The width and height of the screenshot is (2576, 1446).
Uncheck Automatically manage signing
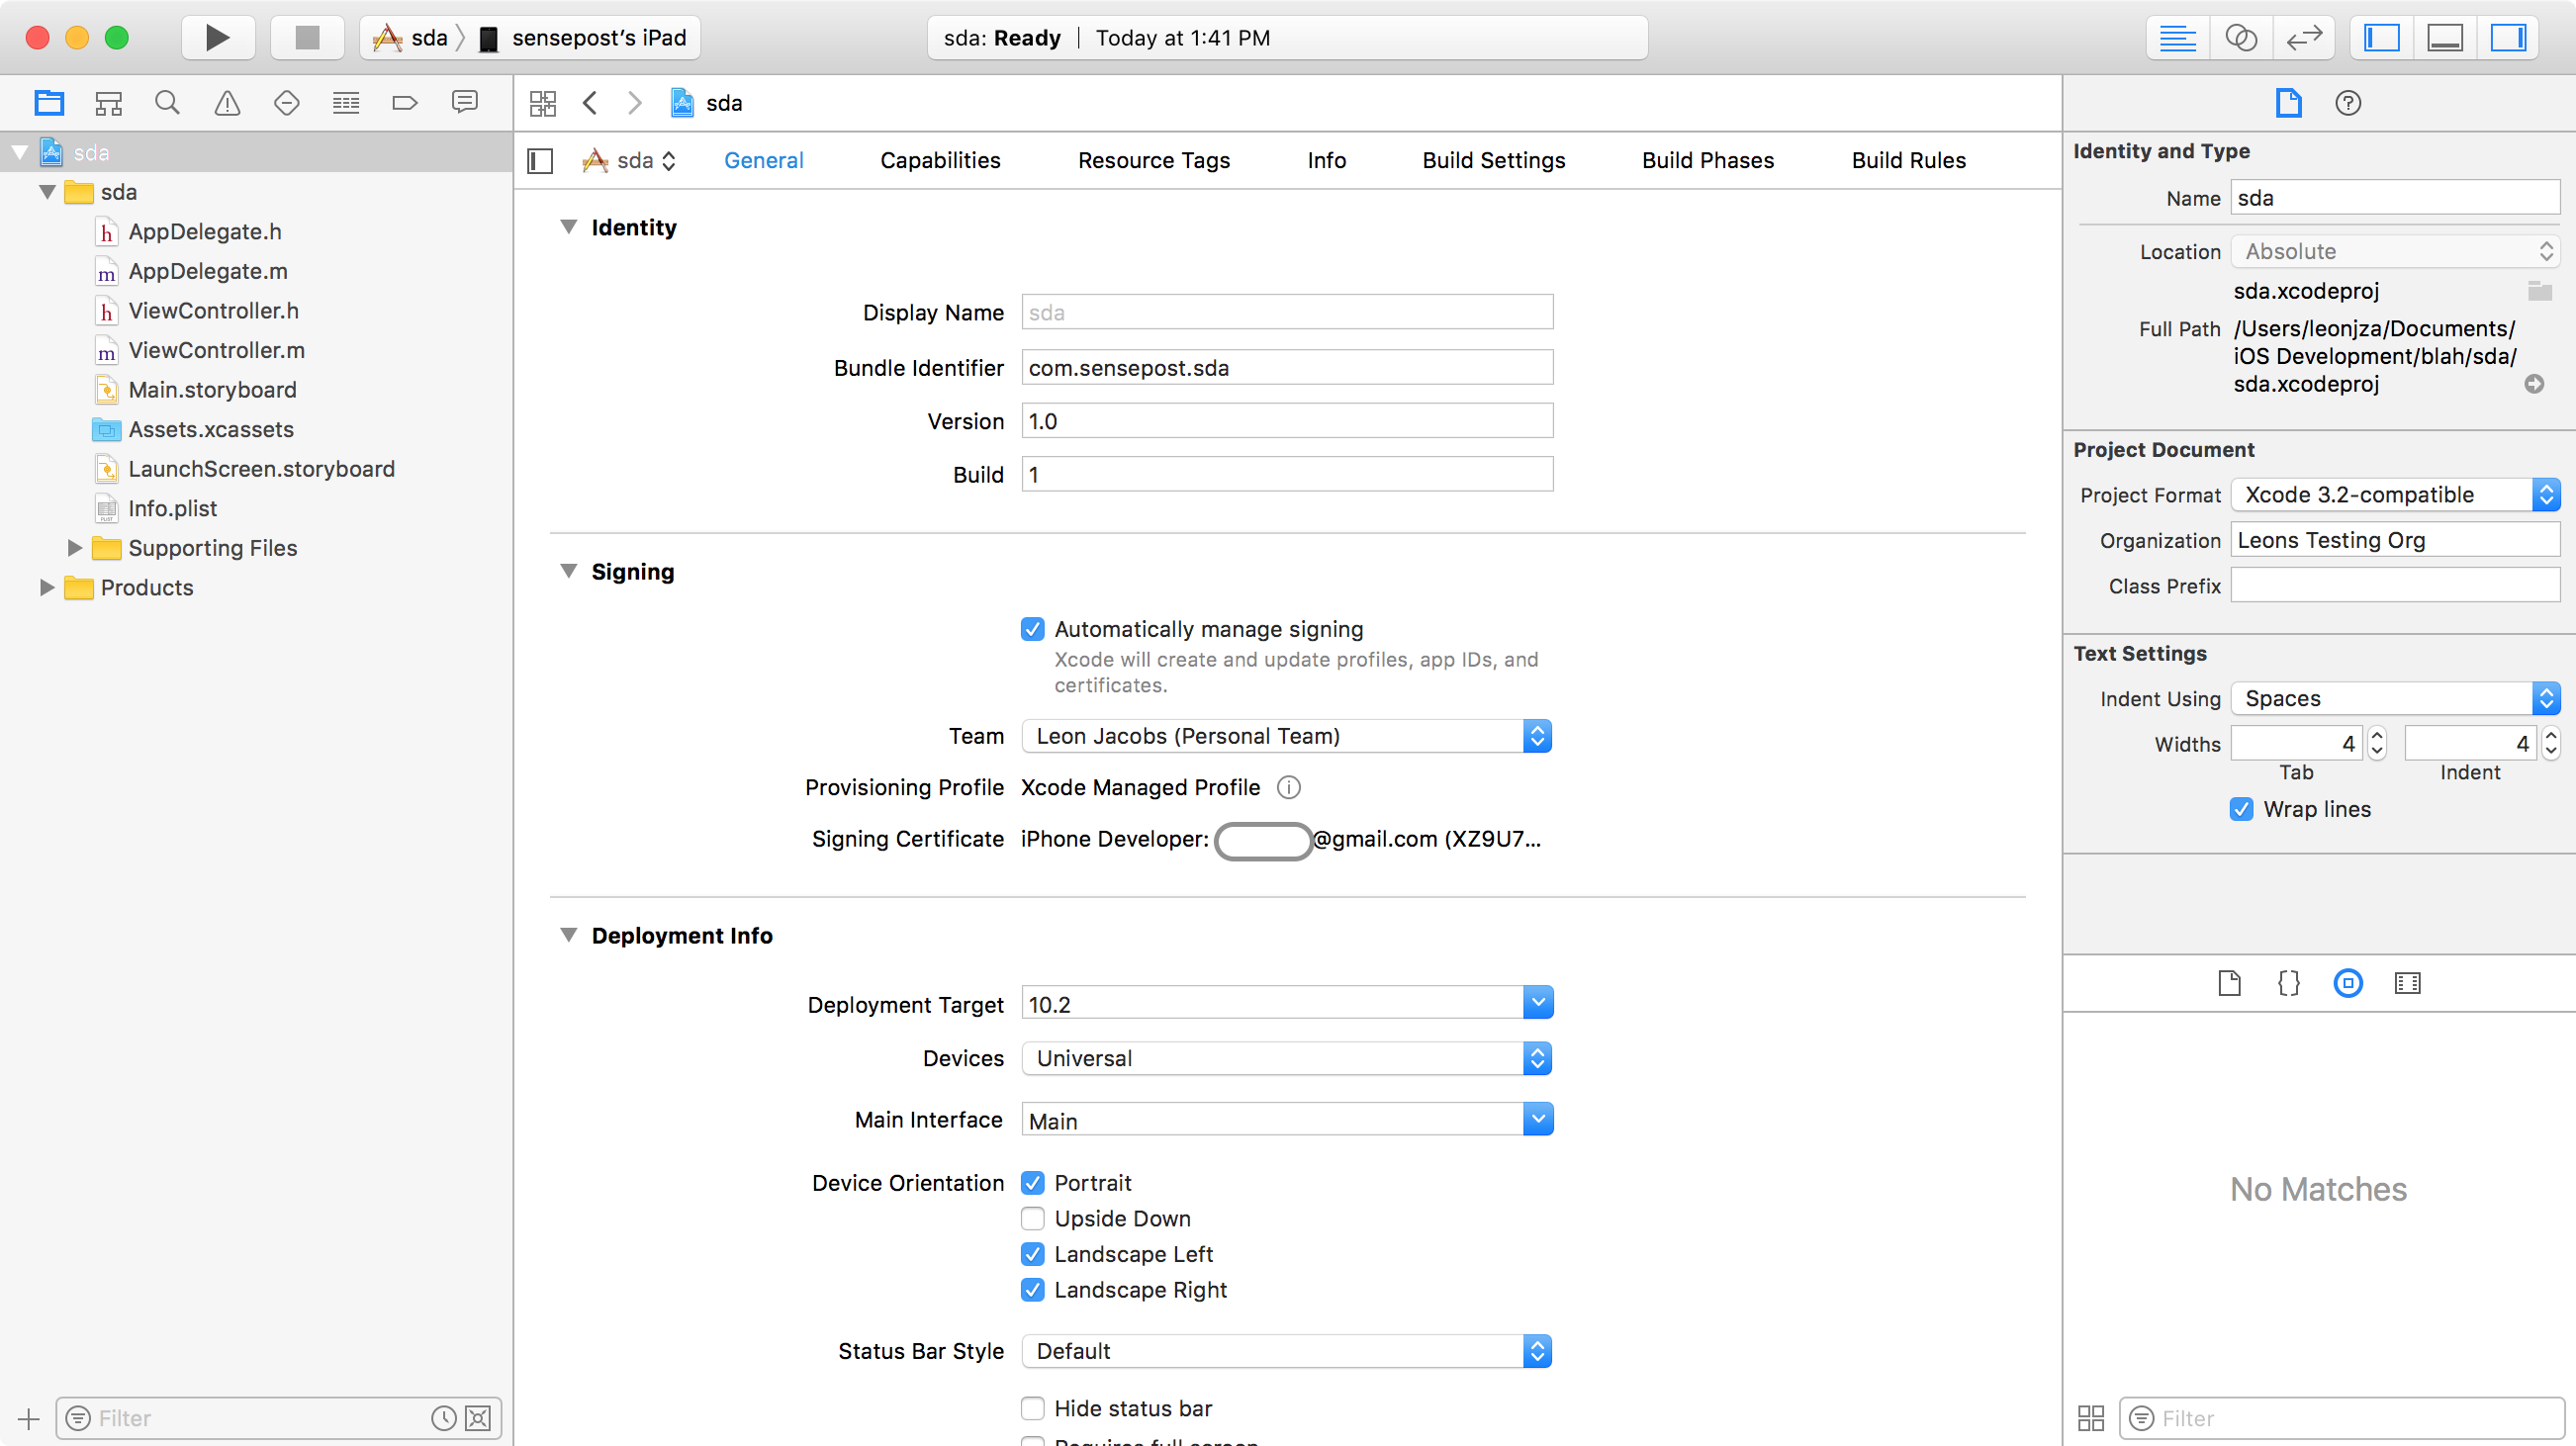pyautogui.click(x=1033, y=629)
